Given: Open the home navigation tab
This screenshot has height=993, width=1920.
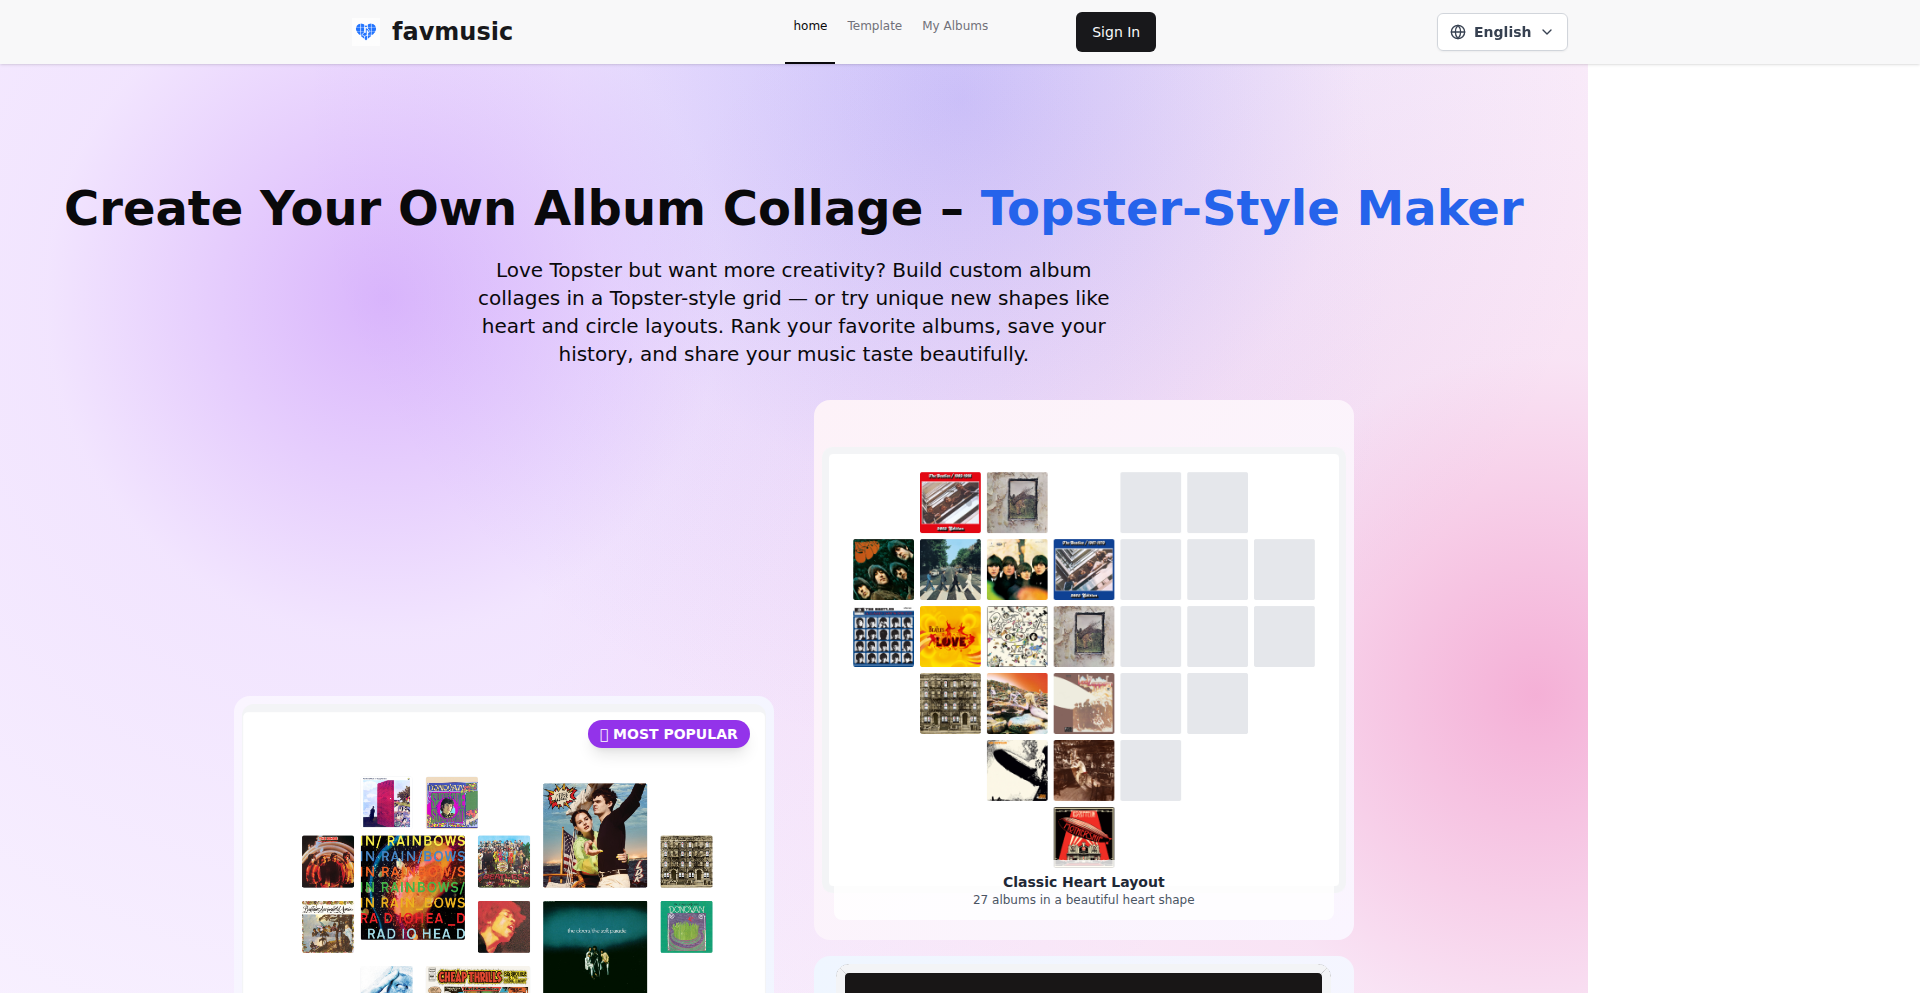Looking at the screenshot, I should [810, 26].
